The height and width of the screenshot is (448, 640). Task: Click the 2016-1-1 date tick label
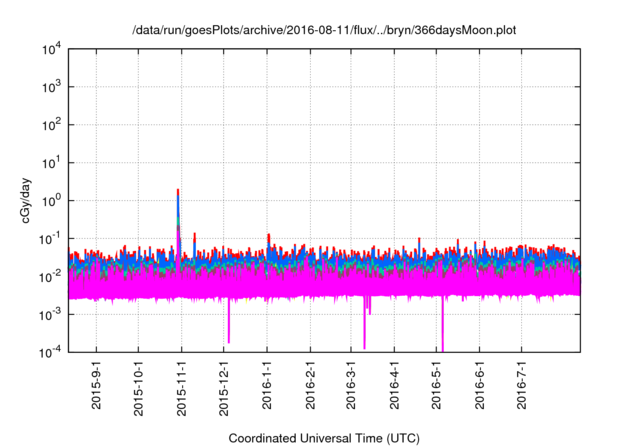point(267,387)
